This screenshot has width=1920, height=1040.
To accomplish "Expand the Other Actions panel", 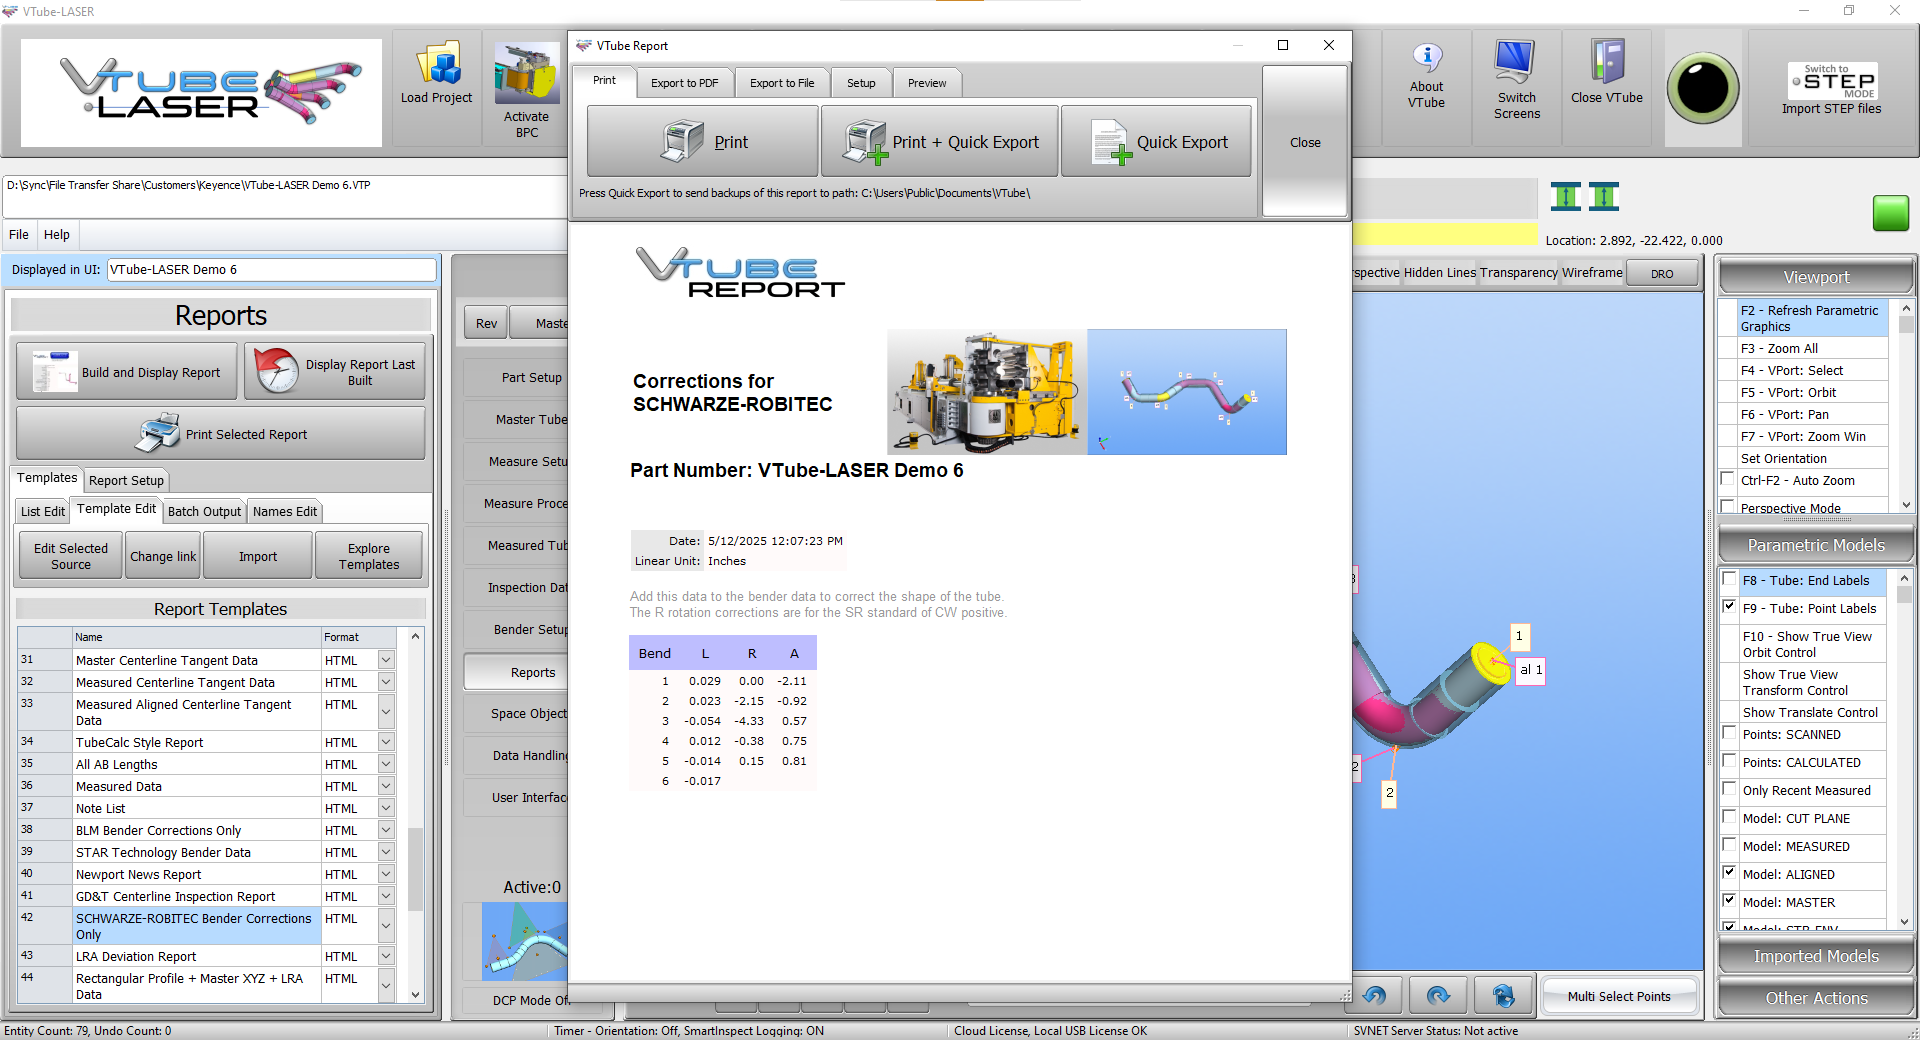I will click(1816, 998).
